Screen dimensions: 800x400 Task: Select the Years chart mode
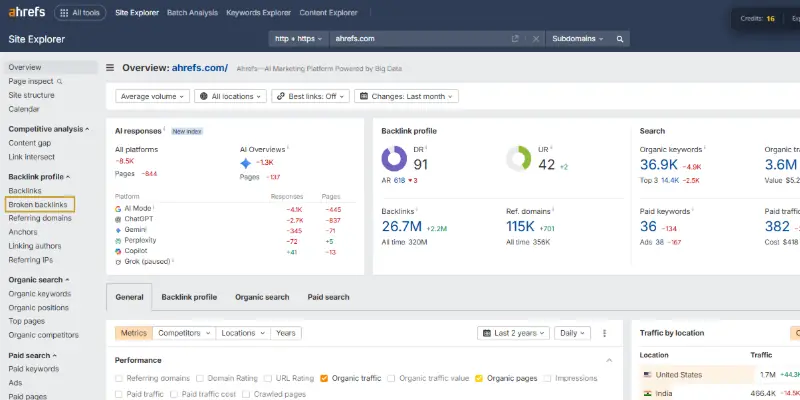pos(286,333)
